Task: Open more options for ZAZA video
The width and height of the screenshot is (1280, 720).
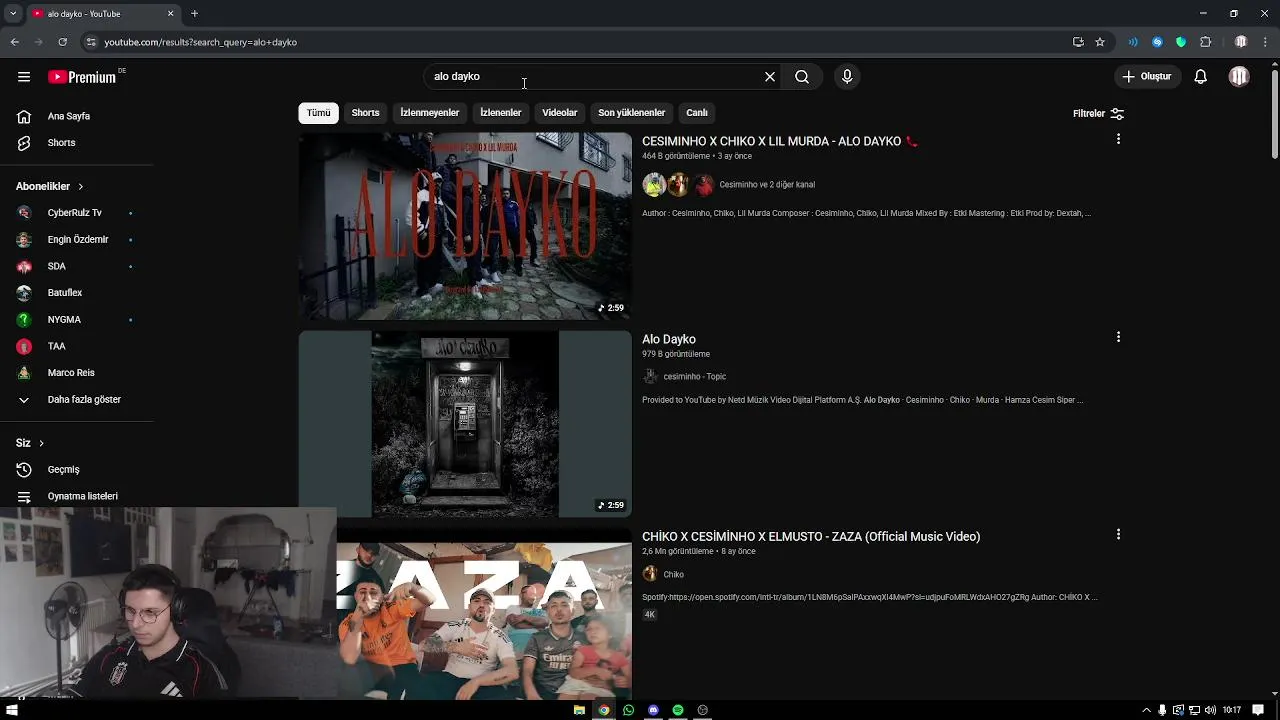Action: click(x=1118, y=535)
